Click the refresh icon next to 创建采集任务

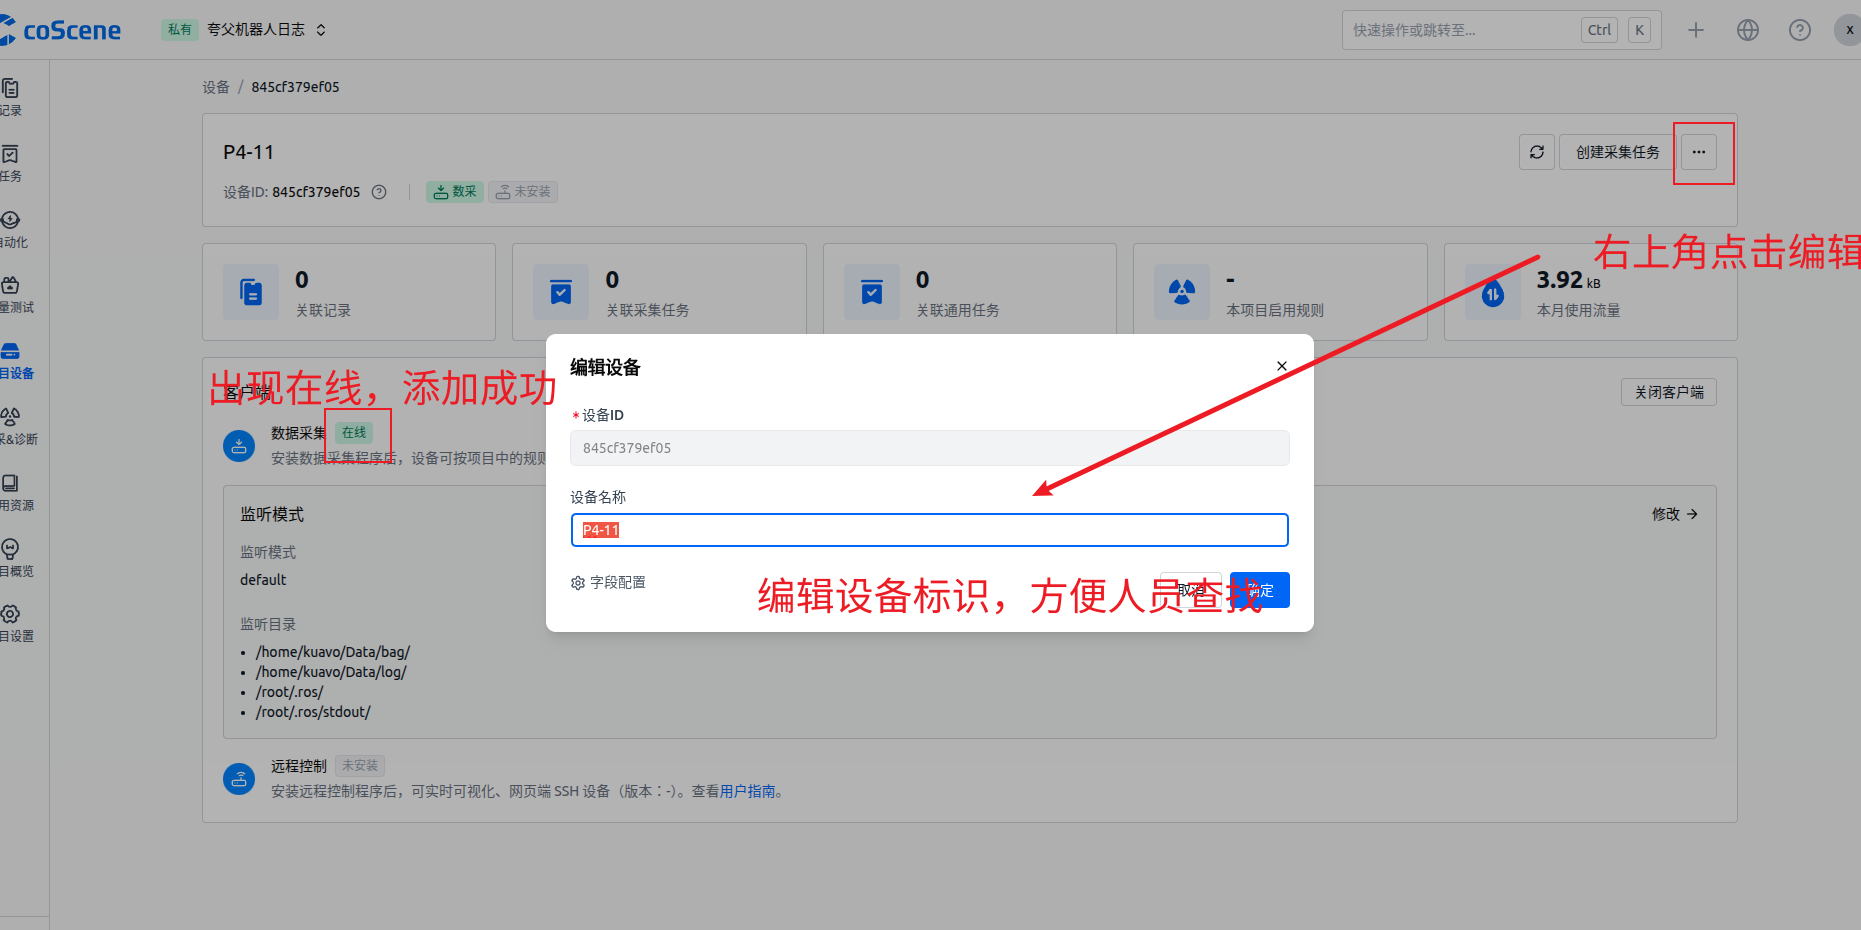(1537, 152)
